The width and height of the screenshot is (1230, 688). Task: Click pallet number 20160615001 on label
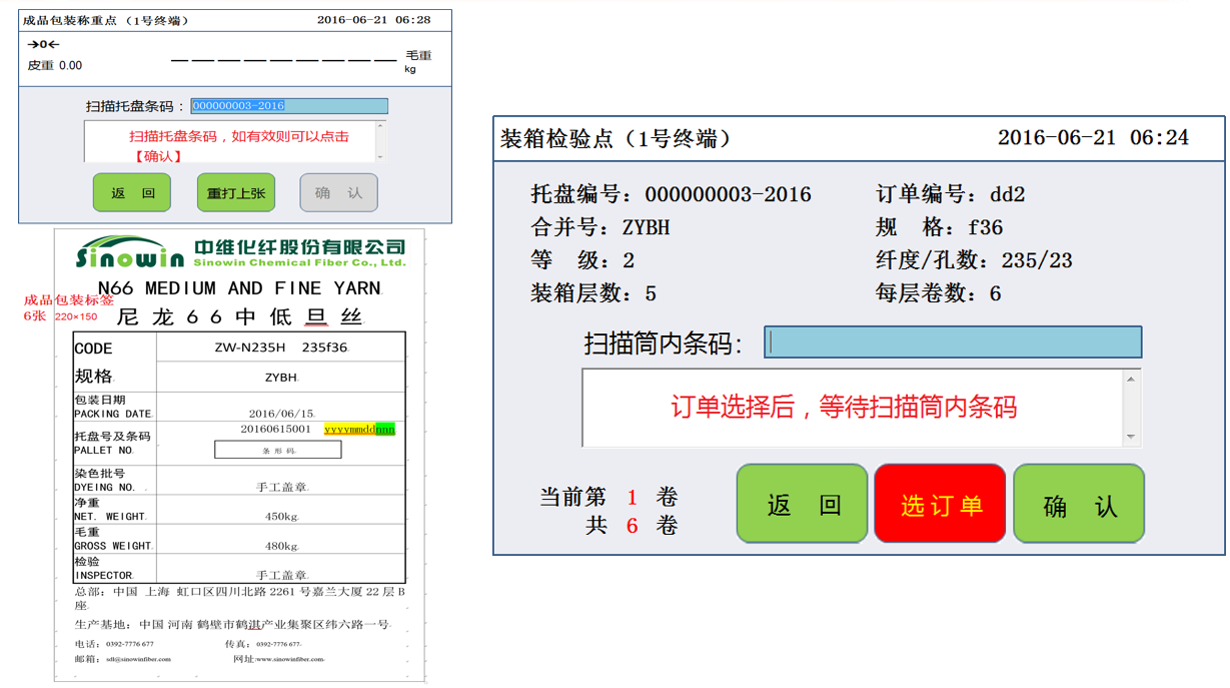pos(275,429)
